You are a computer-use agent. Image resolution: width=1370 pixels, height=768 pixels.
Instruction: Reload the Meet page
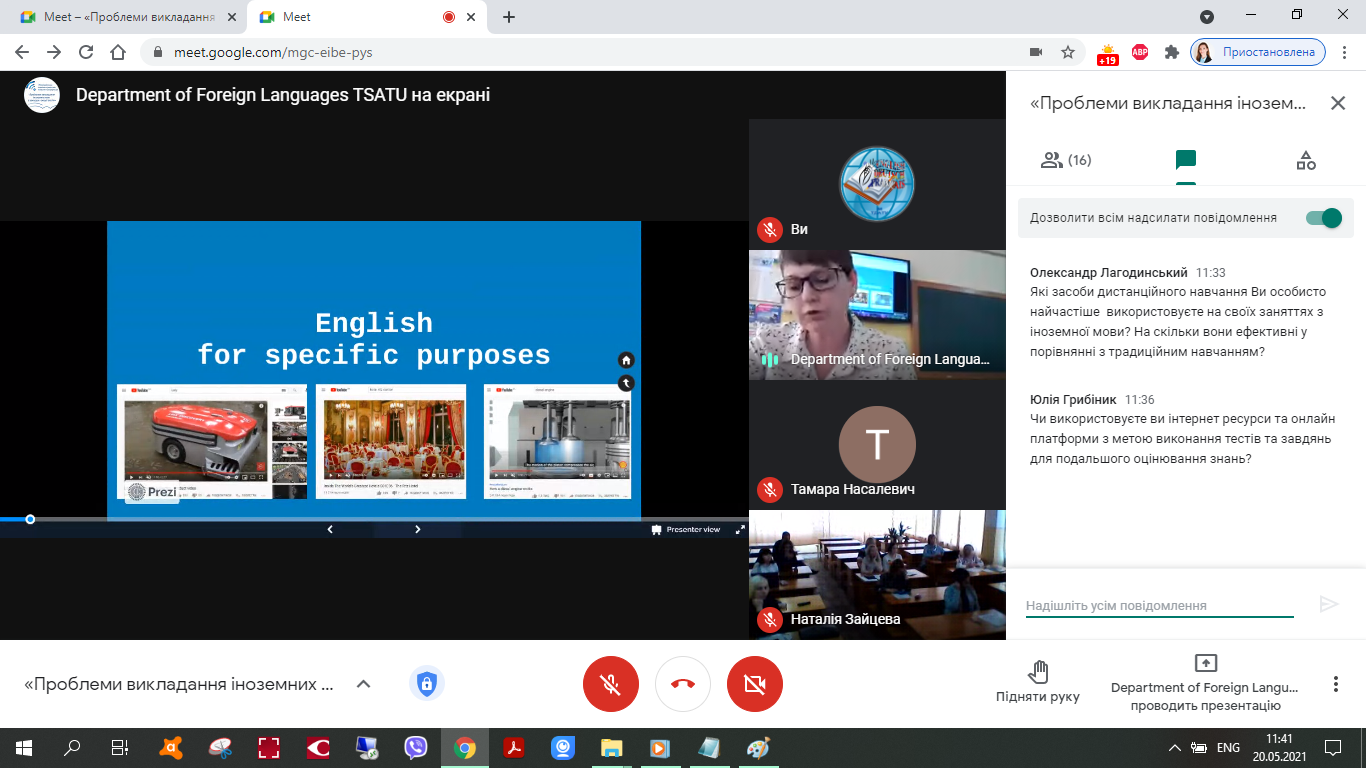(86, 52)
